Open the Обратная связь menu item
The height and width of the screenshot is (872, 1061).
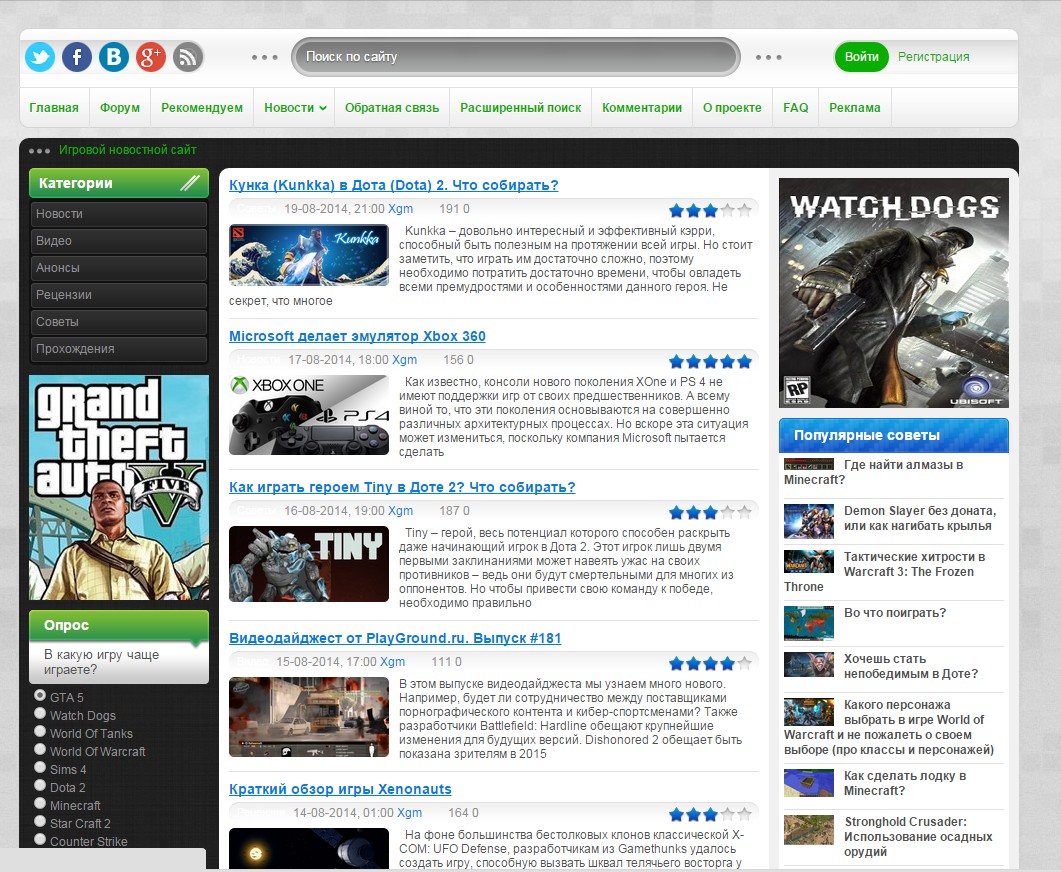click(x=392, y=108)
